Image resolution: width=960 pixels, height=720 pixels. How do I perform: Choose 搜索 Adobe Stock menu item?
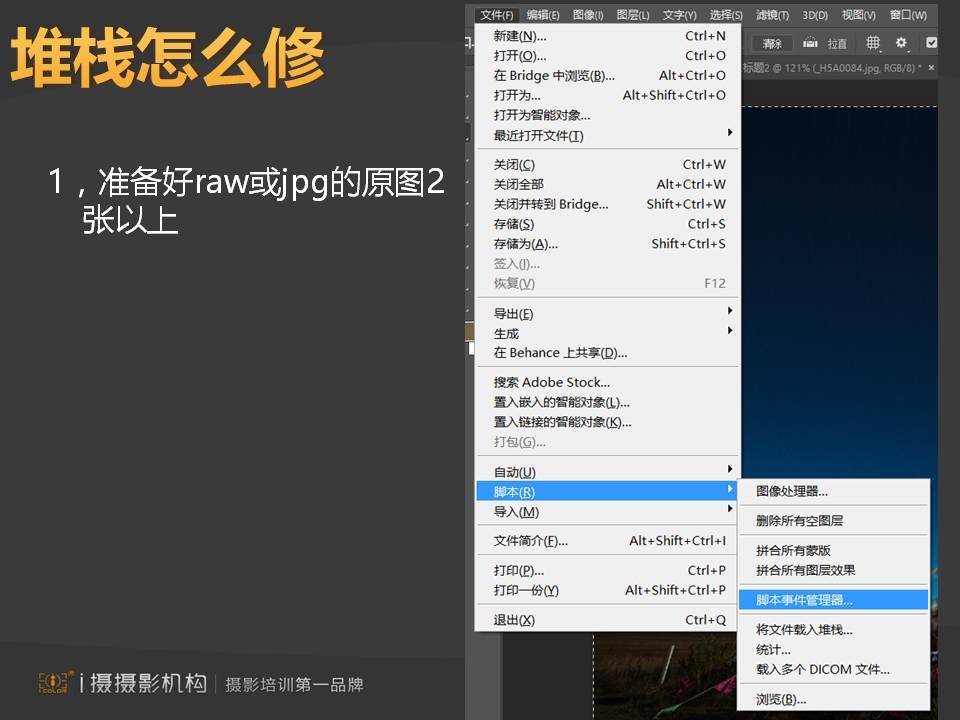coord(551,382)
